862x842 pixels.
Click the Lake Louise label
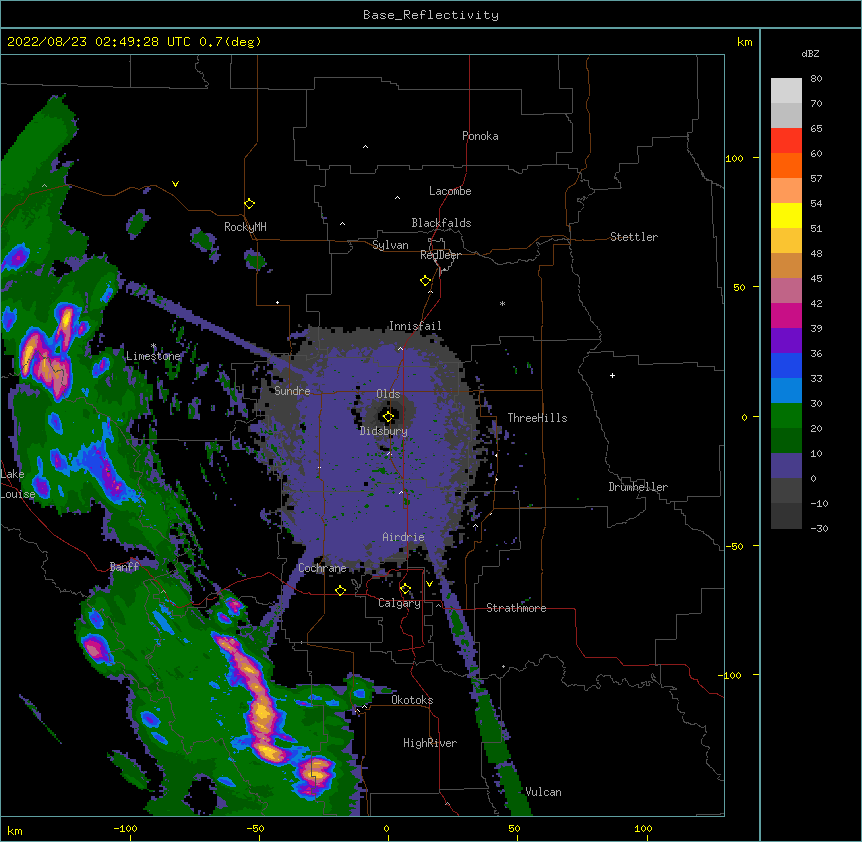[16, 484]
